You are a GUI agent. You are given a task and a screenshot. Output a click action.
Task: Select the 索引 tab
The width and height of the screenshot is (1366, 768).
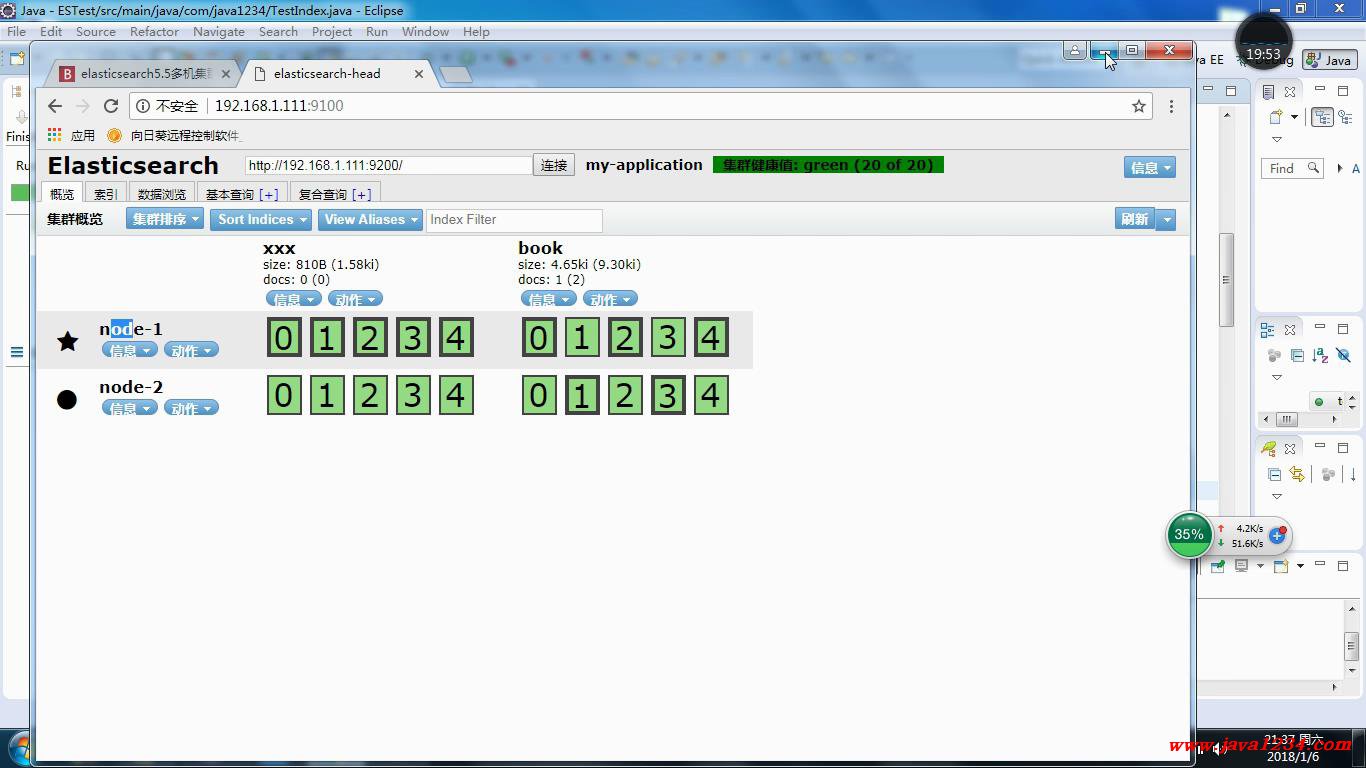point(106,194)
